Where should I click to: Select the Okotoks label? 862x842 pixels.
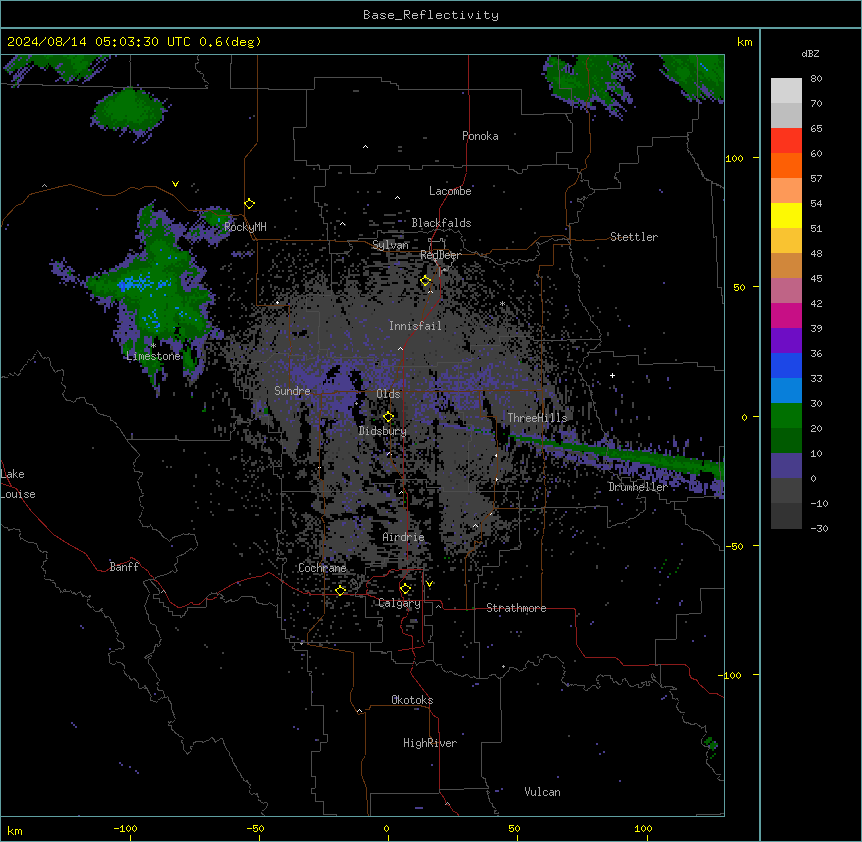(412, 700)
